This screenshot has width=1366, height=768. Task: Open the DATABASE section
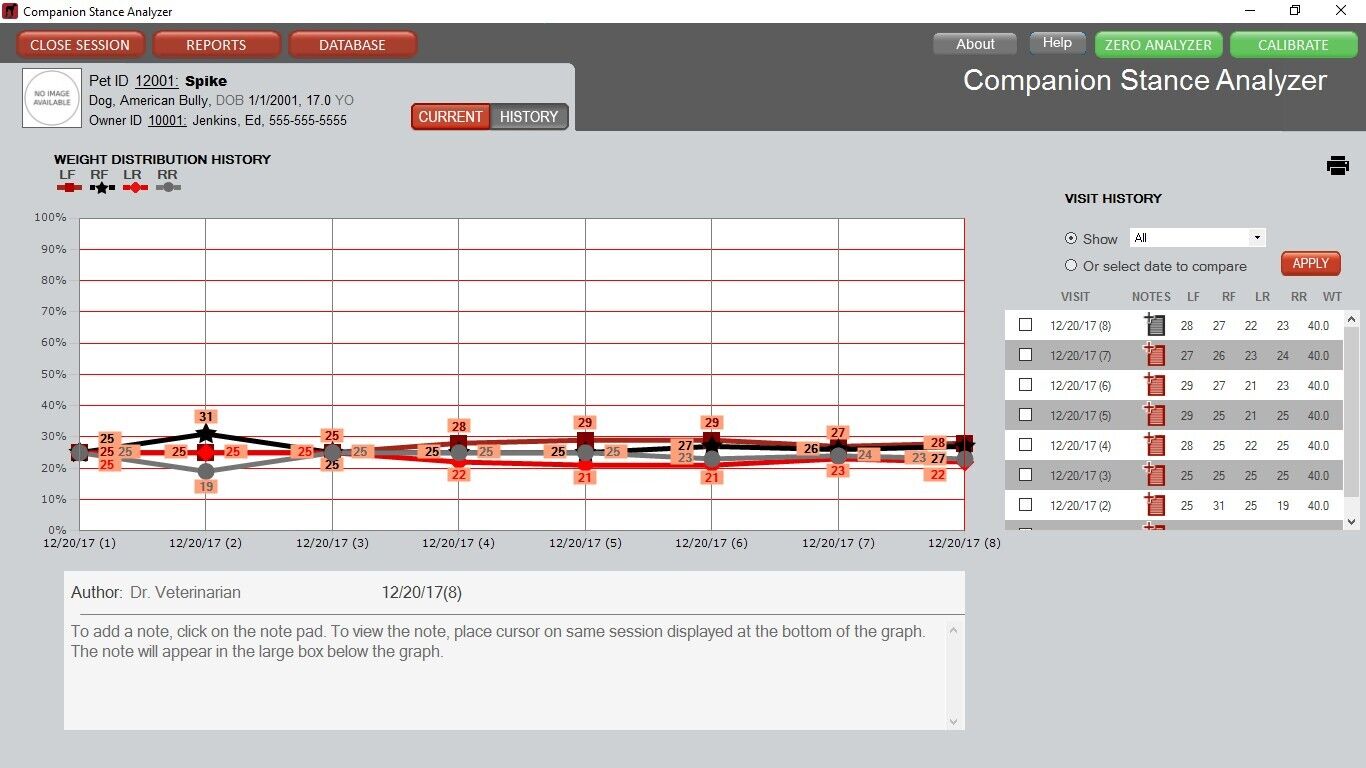click(x=352, y=45)
